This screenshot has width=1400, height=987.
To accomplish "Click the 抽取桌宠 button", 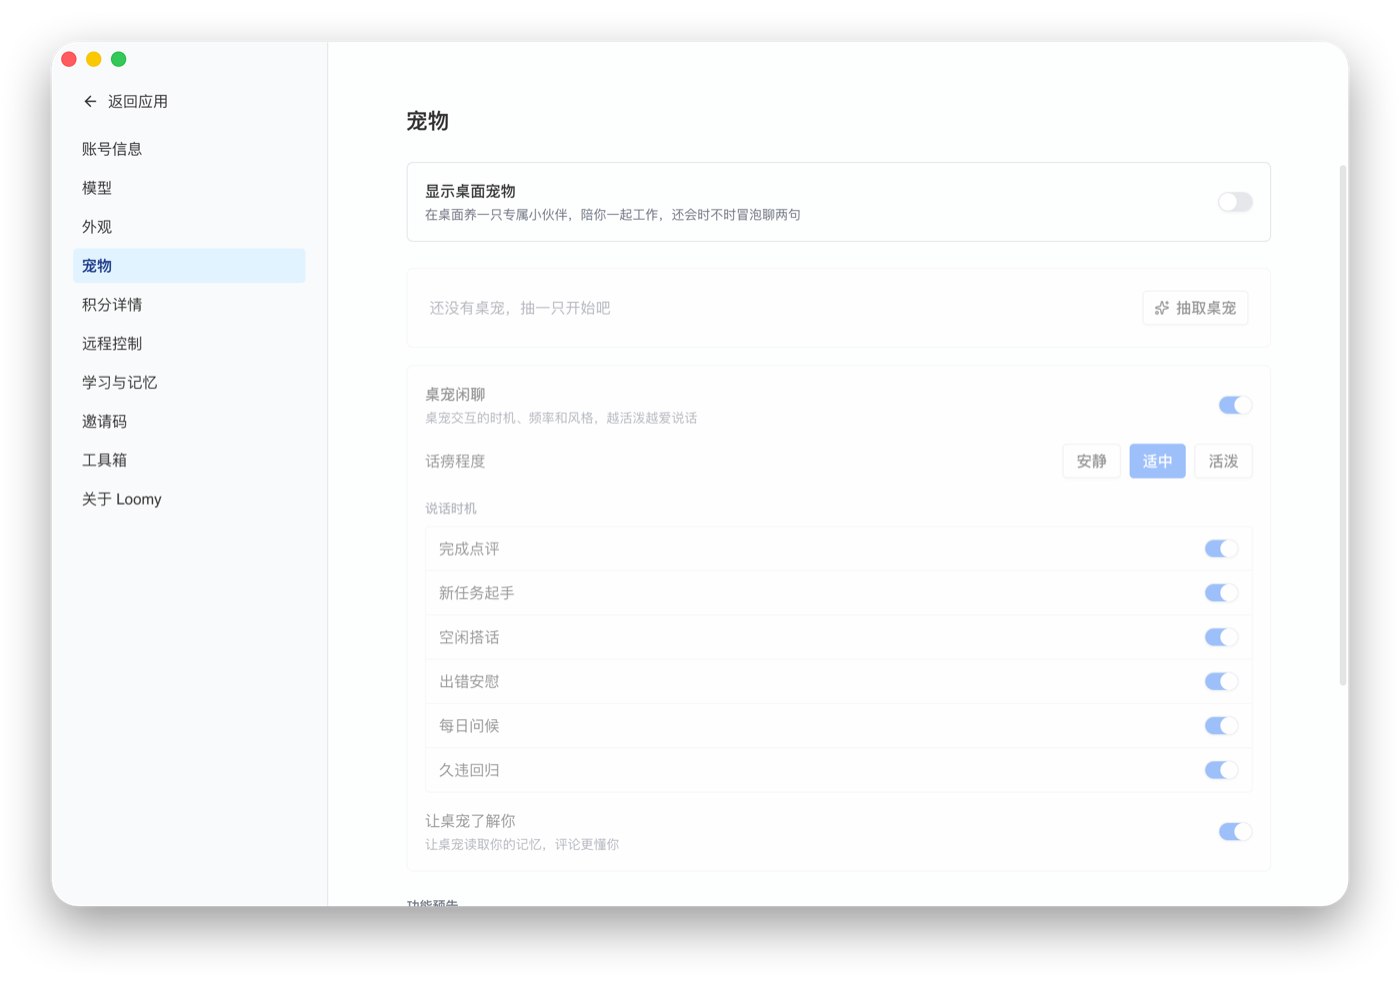I will coord(1195,308).
